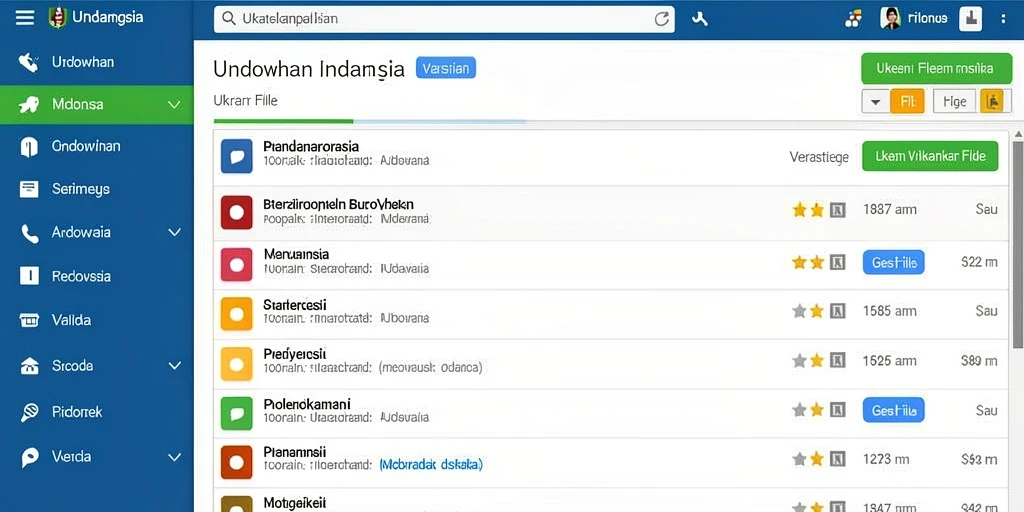Click the Ukem Vilkankar Fide button
This screenshot has height=512, width=1024.
pos(931,156)
